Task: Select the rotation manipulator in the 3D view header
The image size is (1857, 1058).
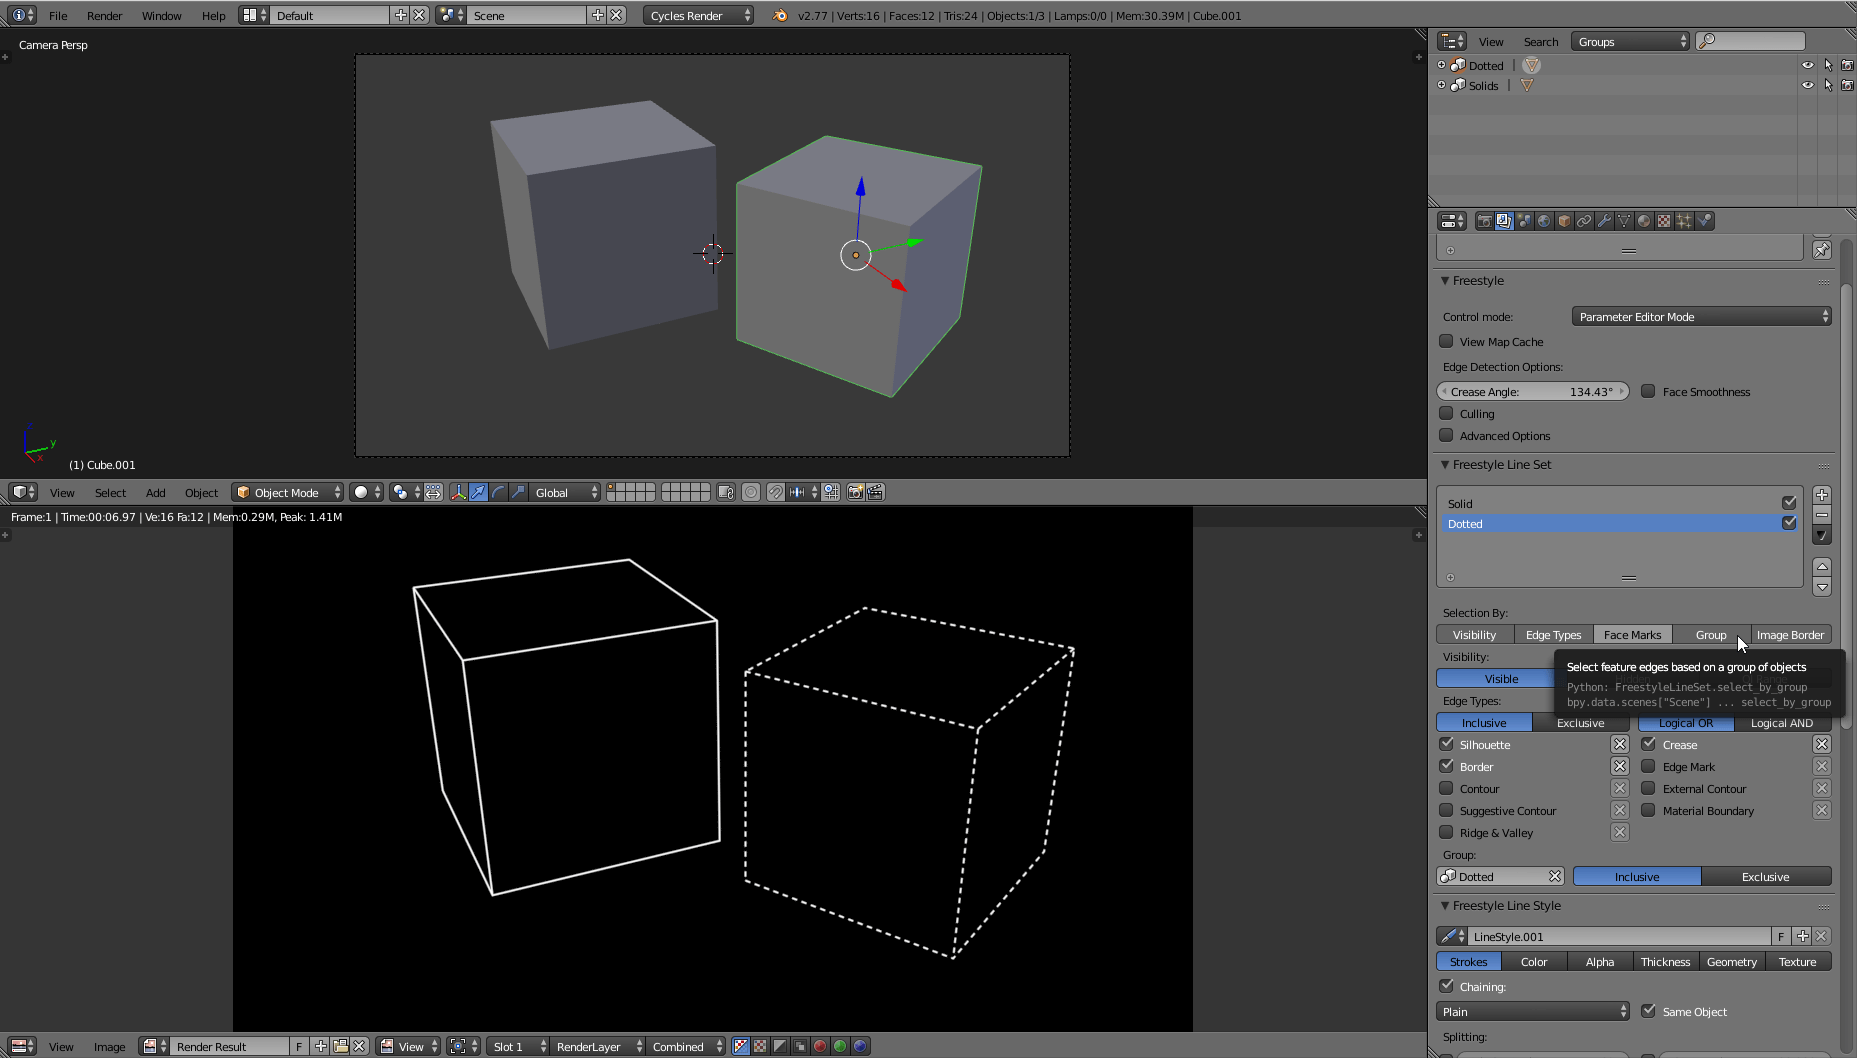Action: 497,492
